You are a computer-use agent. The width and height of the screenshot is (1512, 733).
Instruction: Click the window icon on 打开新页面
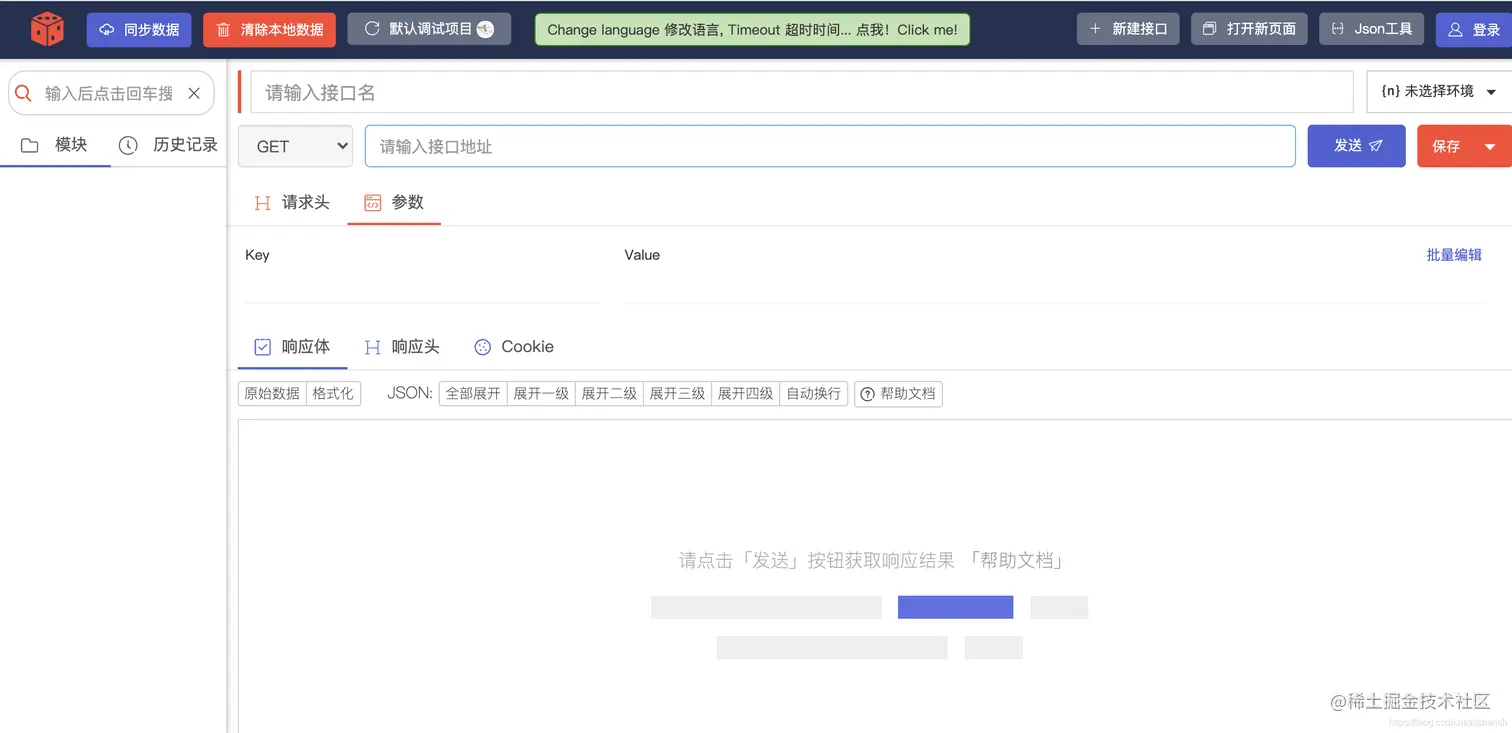1210,29
